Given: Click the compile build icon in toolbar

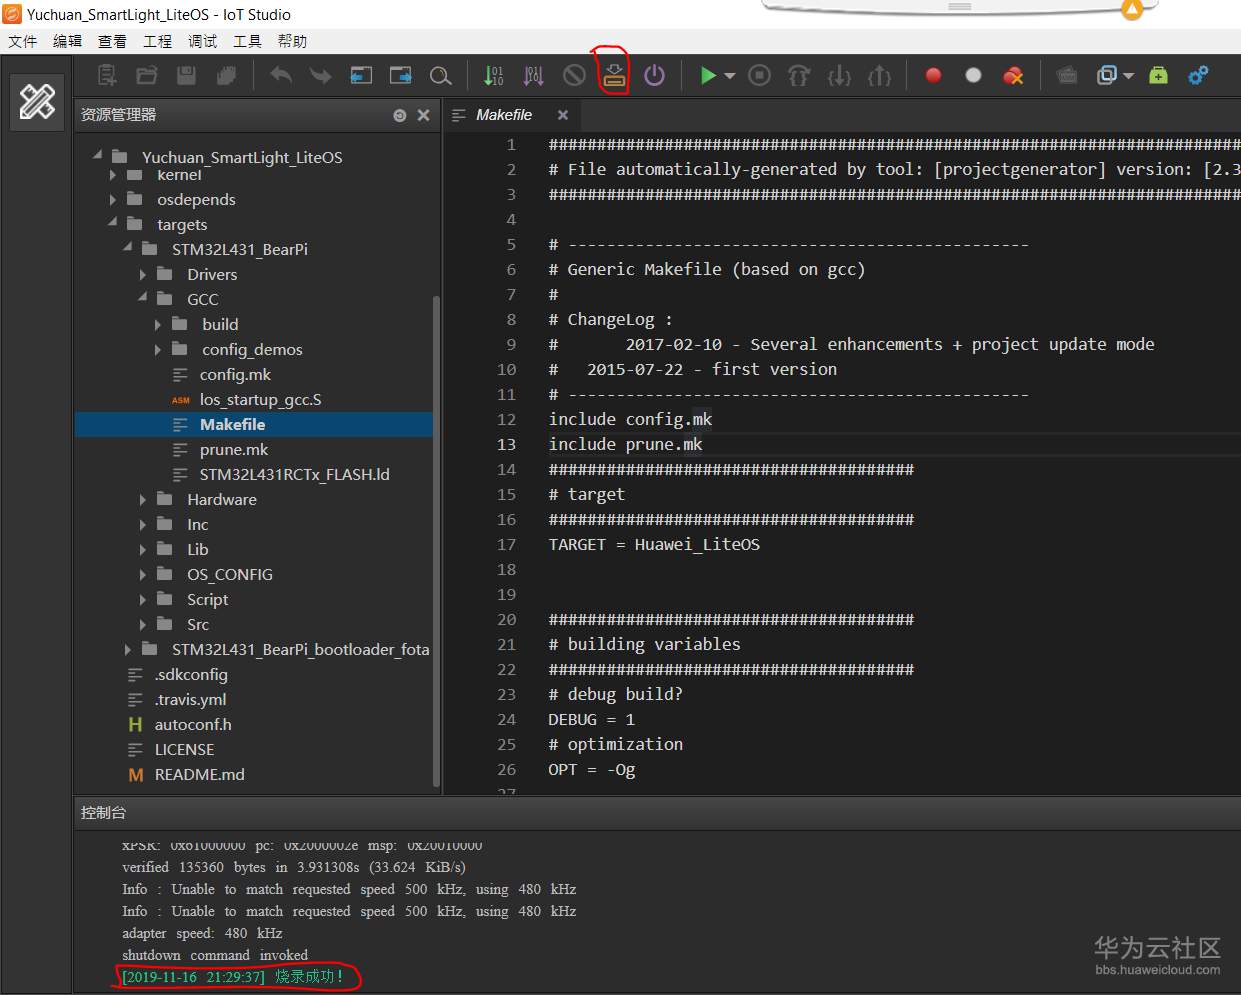Looking at the screenshot, I should [494, 75].
